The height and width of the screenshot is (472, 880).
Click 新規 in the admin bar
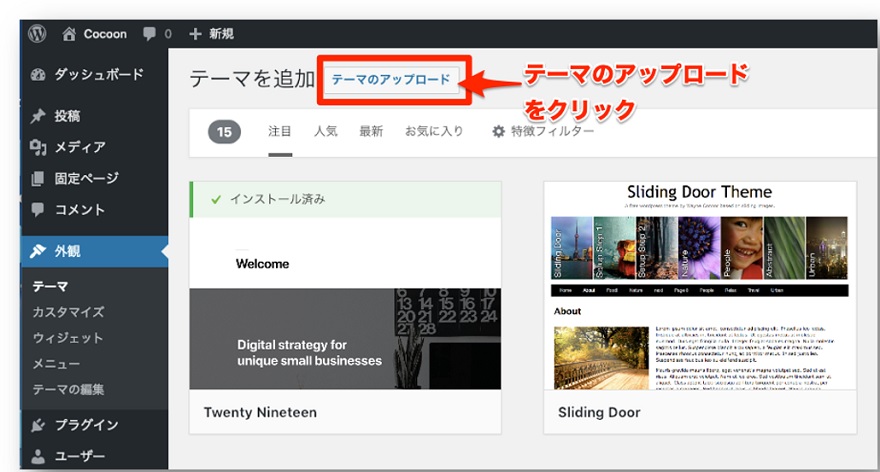221,34
